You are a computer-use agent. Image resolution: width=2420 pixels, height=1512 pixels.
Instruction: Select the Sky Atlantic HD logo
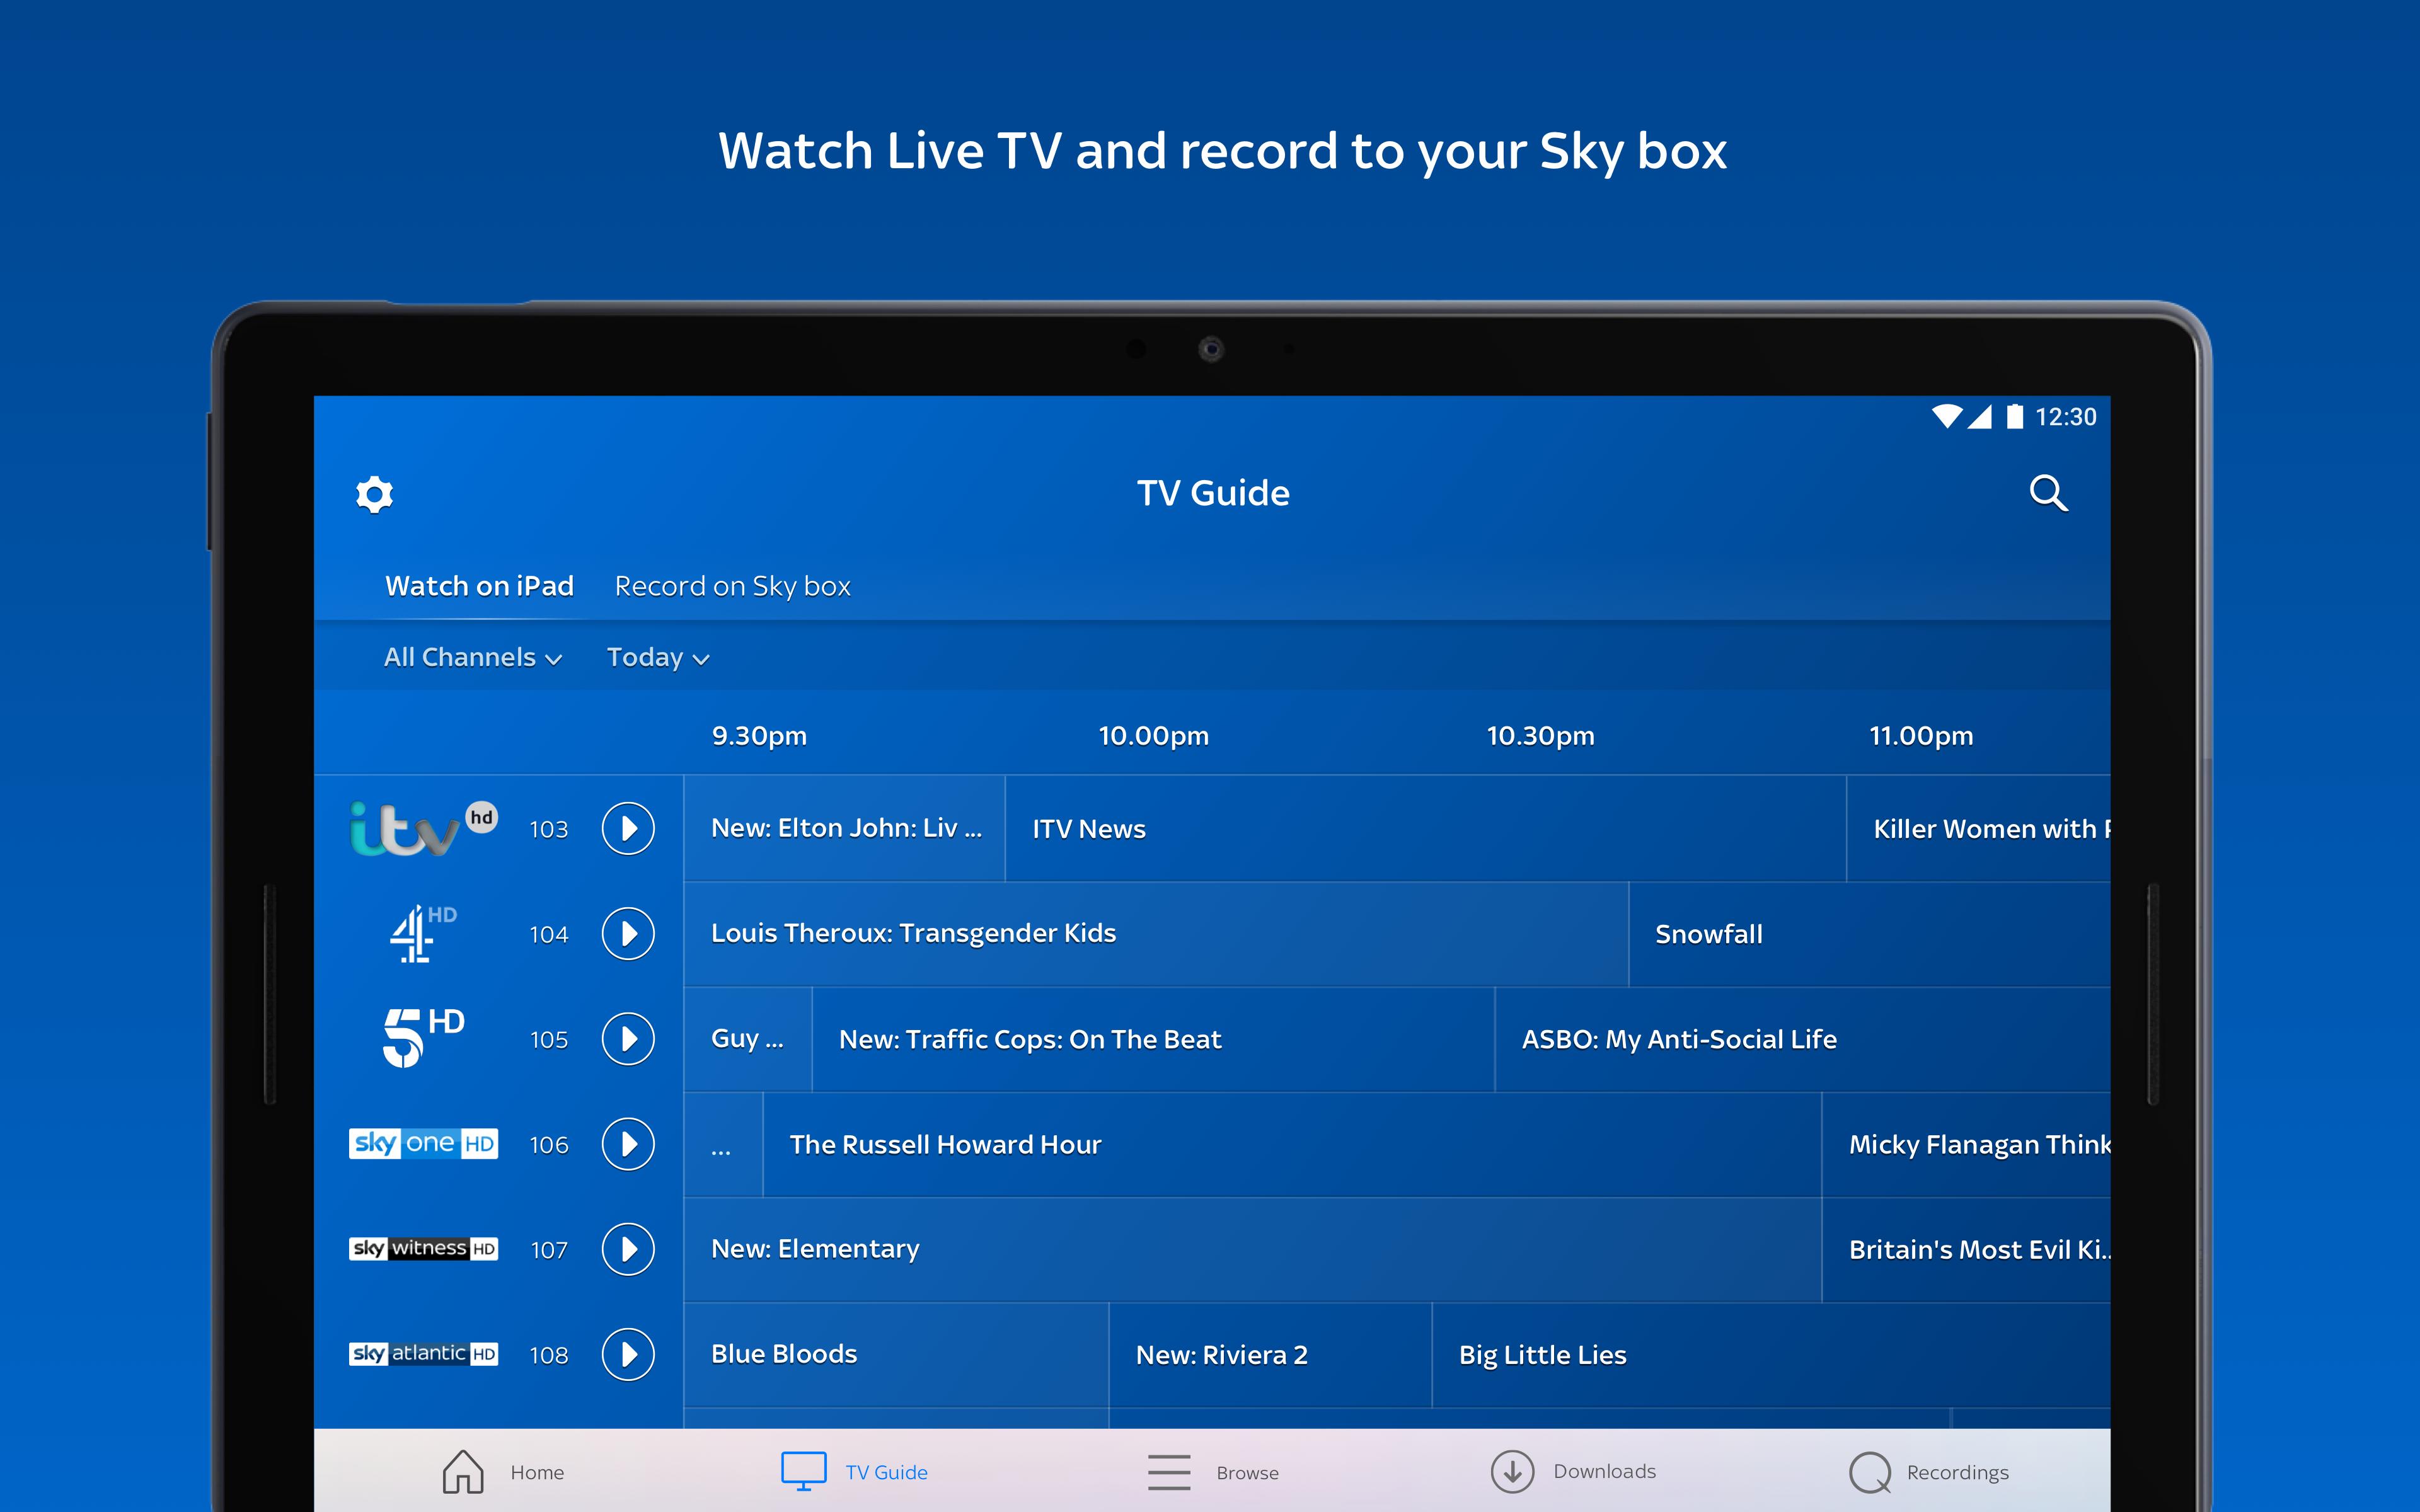pos(423,1354)
